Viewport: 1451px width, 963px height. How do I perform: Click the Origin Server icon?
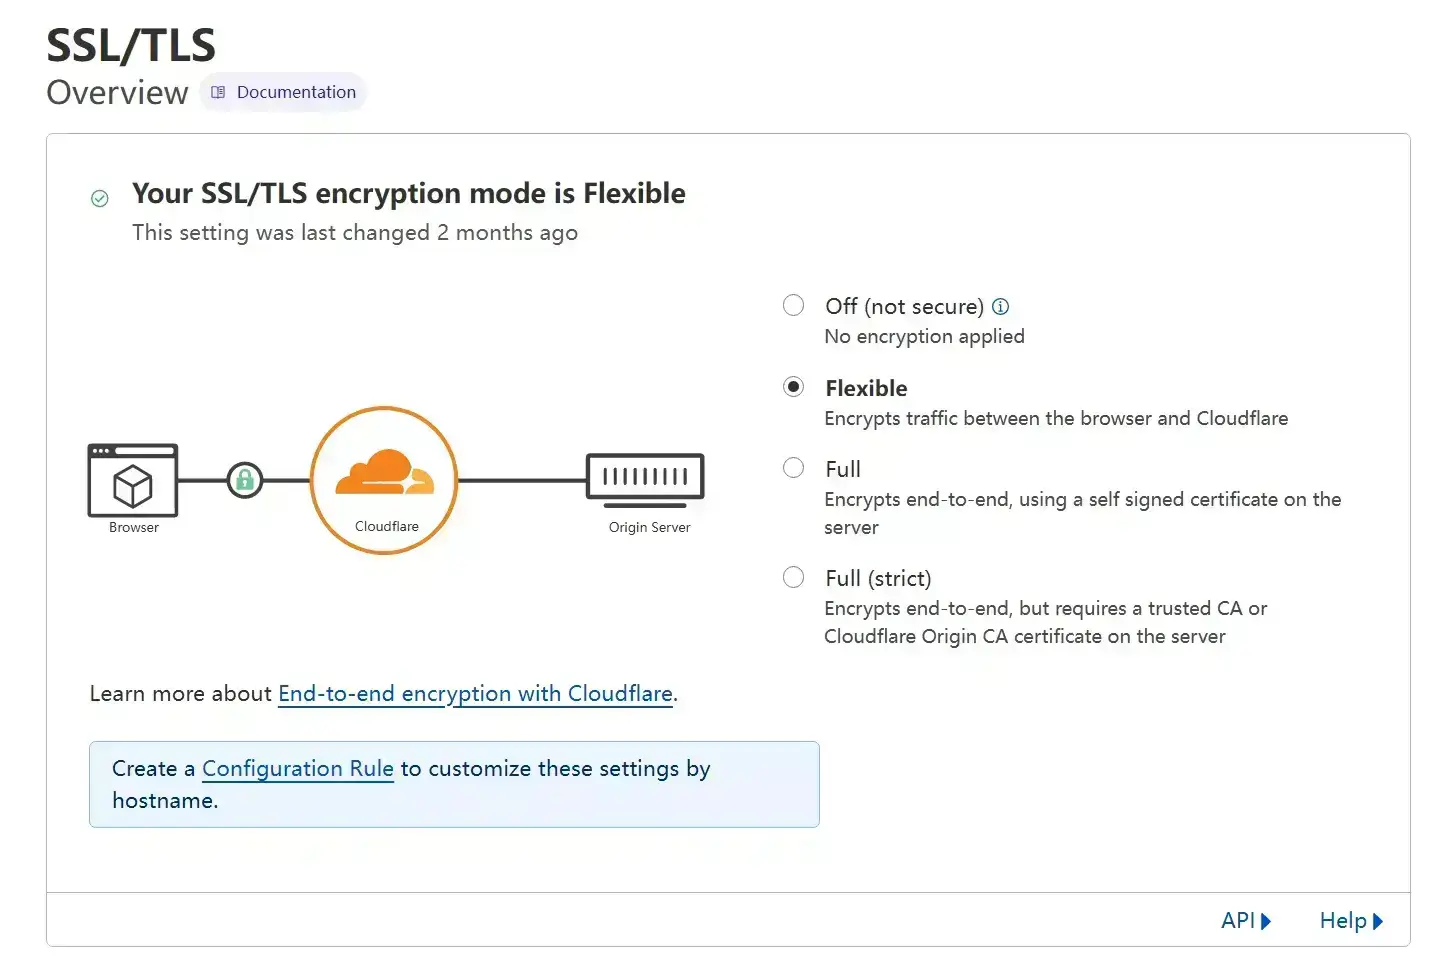point(645,477)
